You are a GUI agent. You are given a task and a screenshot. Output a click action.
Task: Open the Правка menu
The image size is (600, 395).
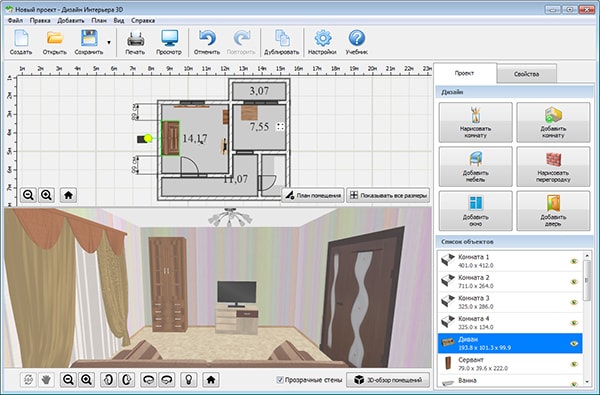pyautogui.click(x=40, y=20)
